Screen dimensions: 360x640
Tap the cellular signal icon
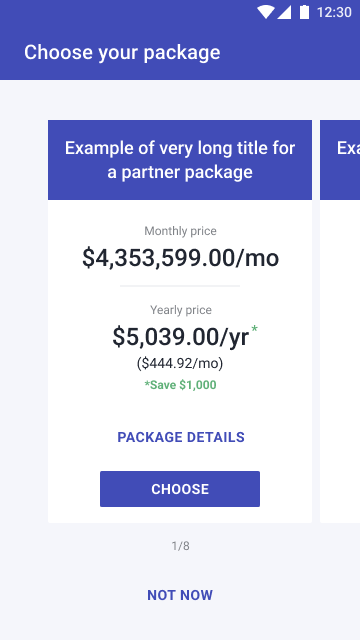pyautogui.click(x=284, y=12)
